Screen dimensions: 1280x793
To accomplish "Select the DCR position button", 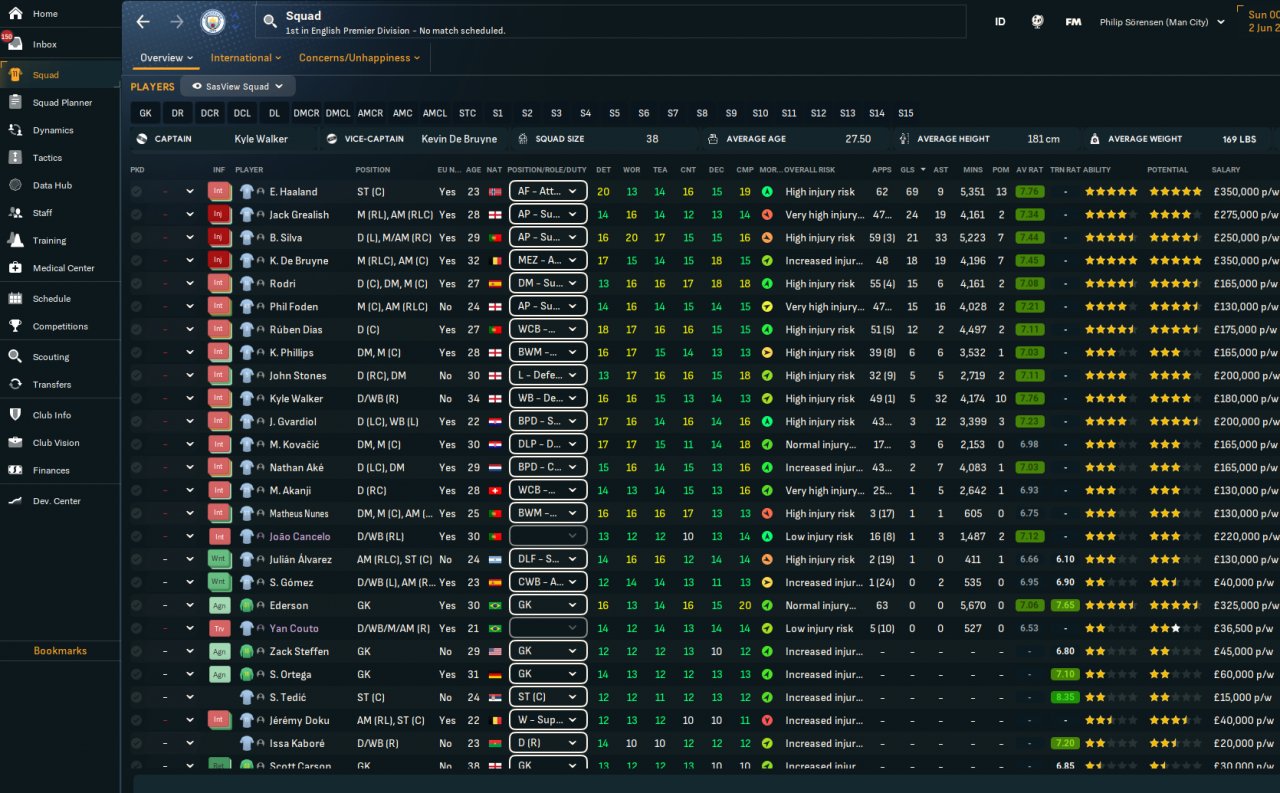I will pyautogui.click(x=209, y=114).
